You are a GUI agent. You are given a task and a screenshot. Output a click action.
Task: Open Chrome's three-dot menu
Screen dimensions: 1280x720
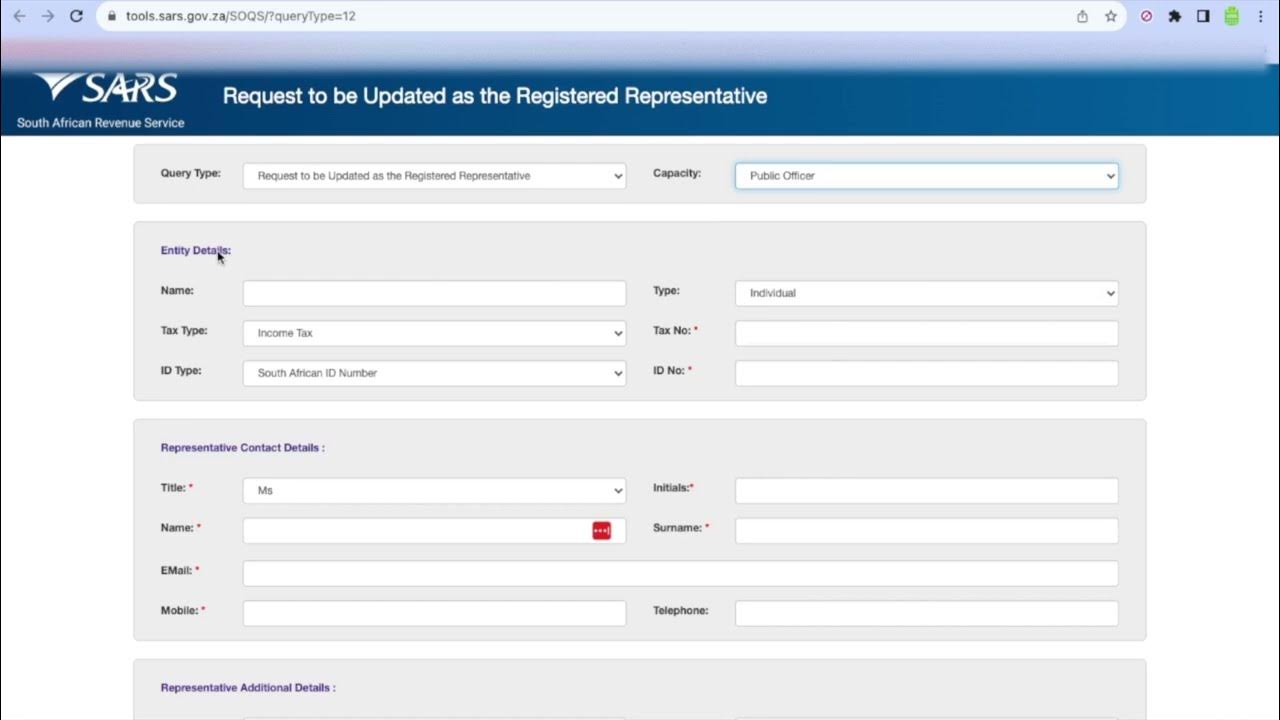pos(1260,16)
